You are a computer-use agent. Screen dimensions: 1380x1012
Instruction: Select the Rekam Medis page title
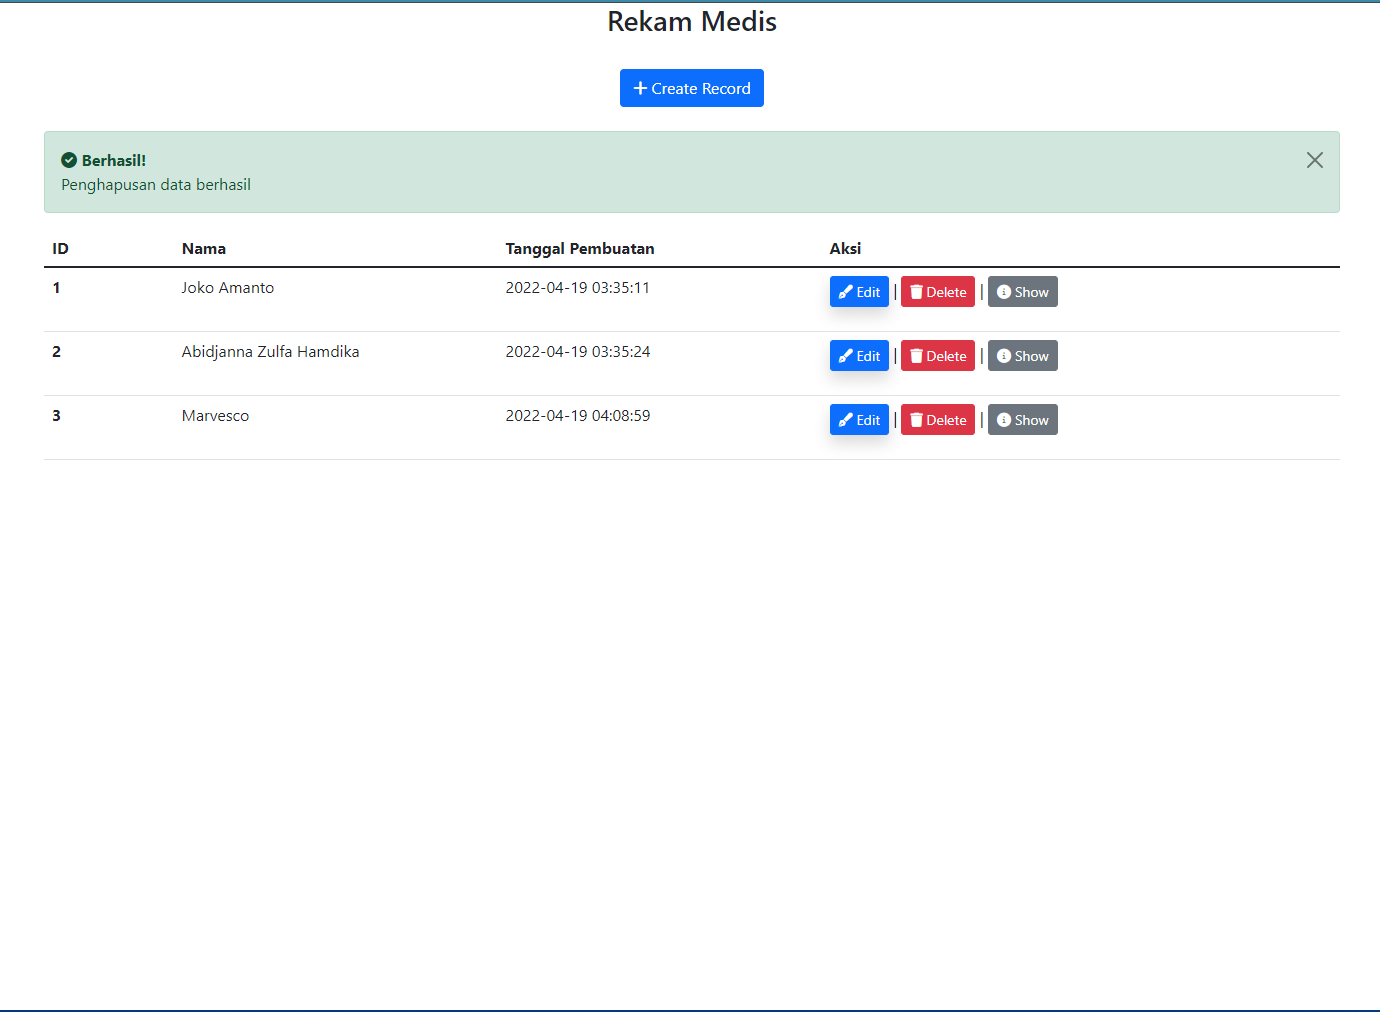pos(691,21)
